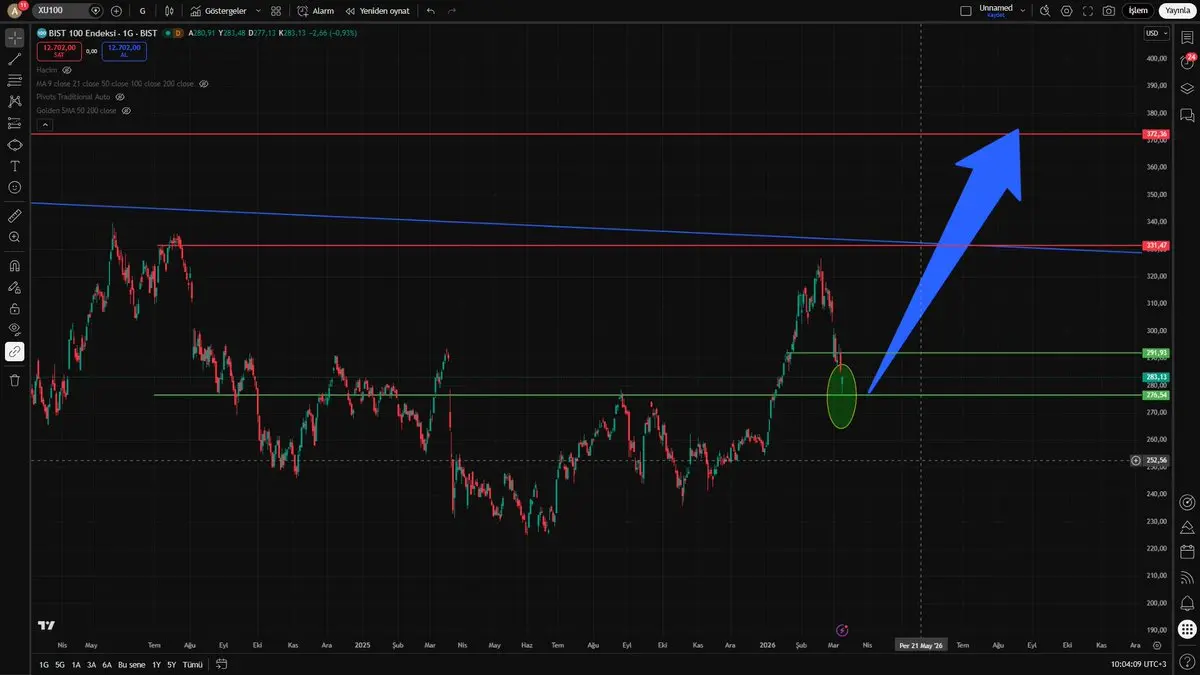
Task: Open the quick search icon
Action: tap(1045, 10)
